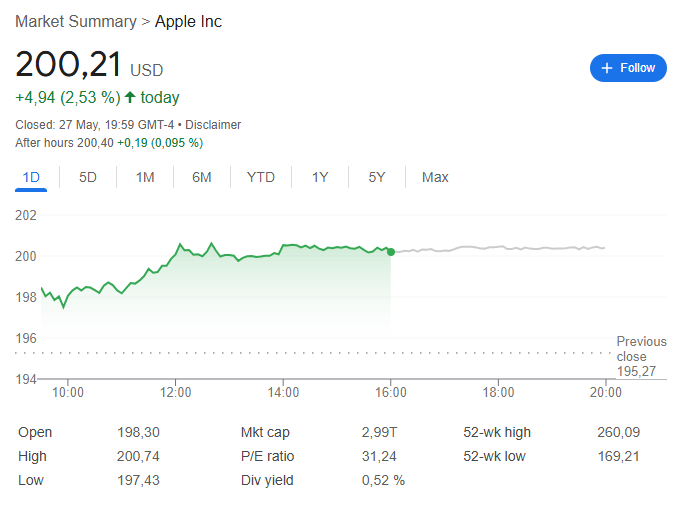Show the 1Y chart range

click(x=320, y=177)
